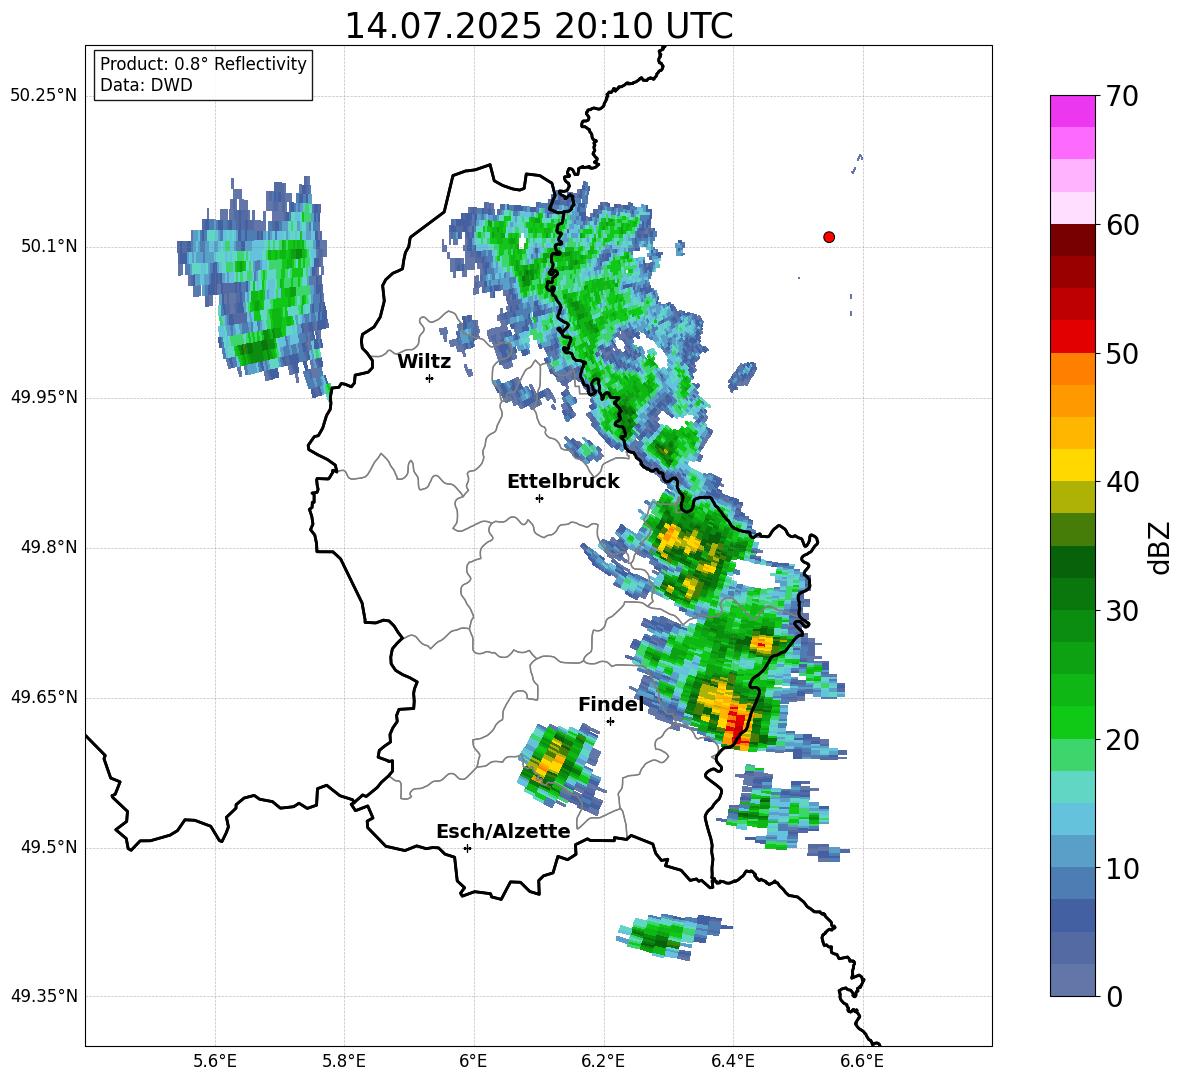
Task: Pick the orange swatch just below 50
Action: coord(1072,369)
